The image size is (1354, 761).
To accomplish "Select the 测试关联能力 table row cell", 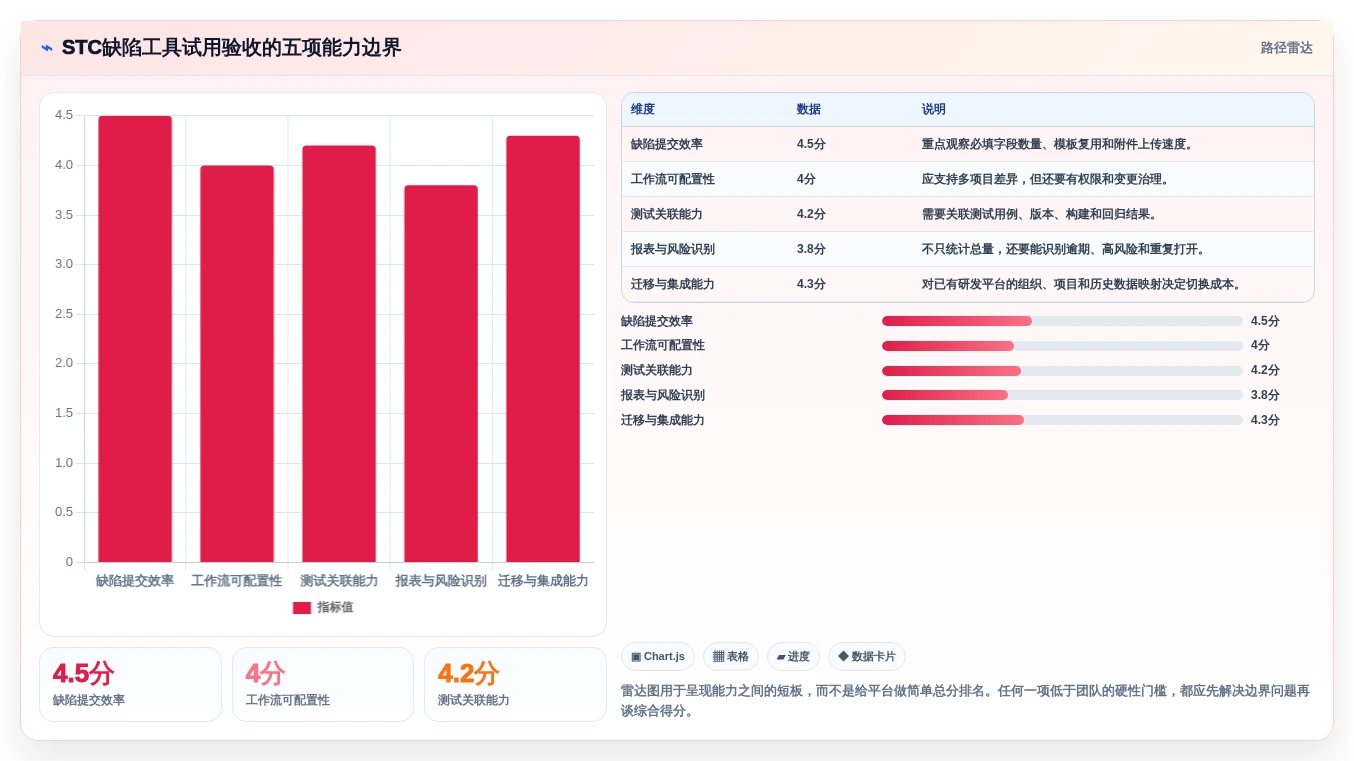I will click(667, 215).
